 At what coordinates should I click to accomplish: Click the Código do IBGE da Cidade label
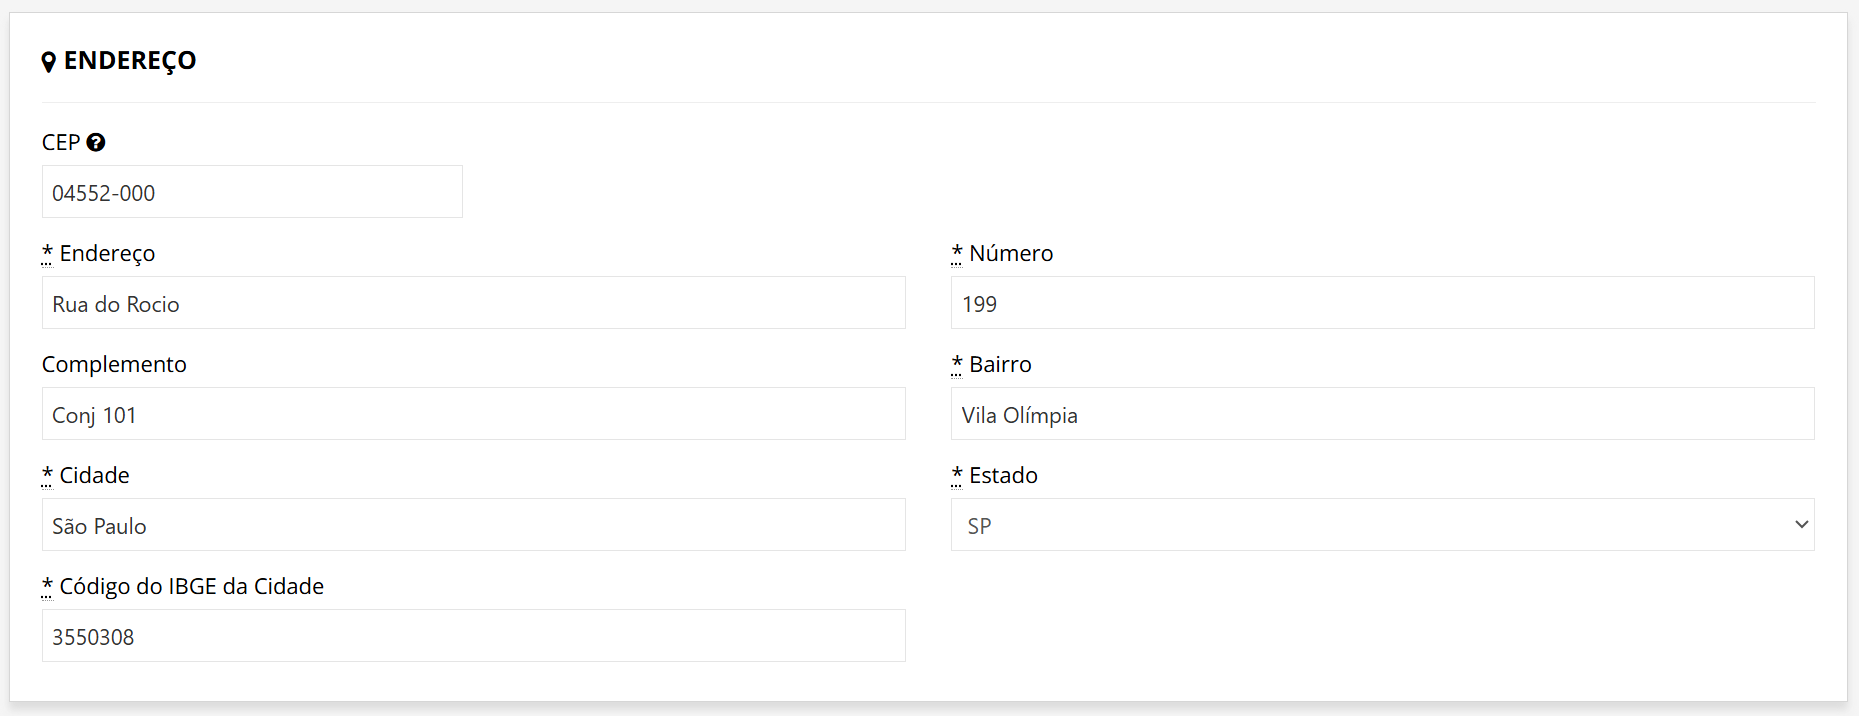pyautogui.click(x=191, y=586)
